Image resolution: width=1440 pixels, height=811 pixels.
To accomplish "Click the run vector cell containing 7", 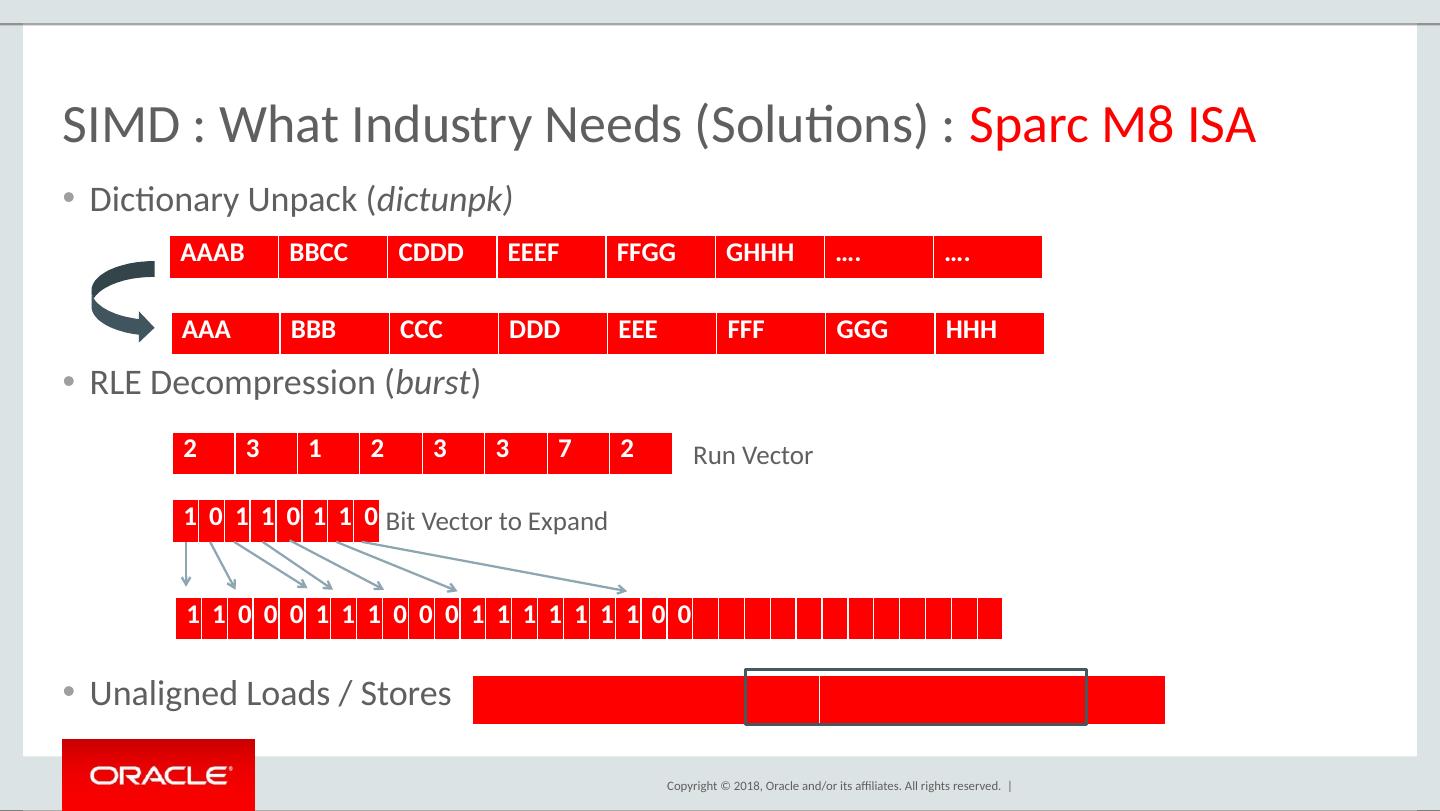I will [578, 453].
